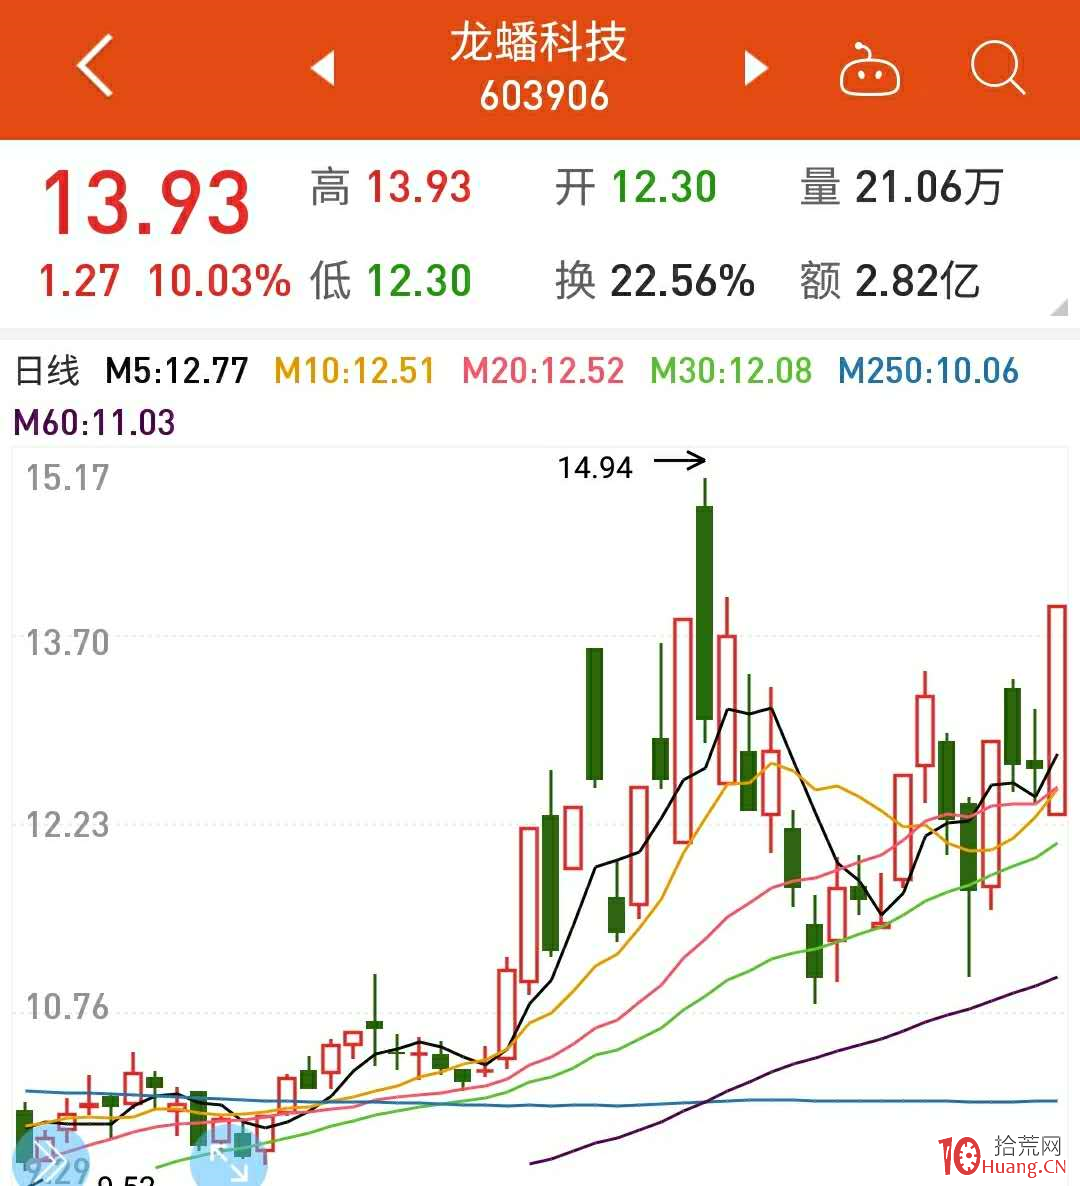Open search with the magnifier icon
The height and width of the screenshot is (1186, 1080).
pos(998,68)
